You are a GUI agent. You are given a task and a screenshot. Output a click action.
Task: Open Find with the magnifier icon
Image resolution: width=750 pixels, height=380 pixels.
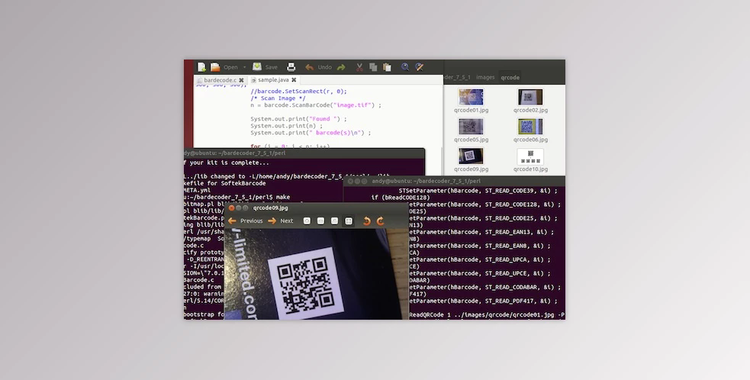click(405, 67)
